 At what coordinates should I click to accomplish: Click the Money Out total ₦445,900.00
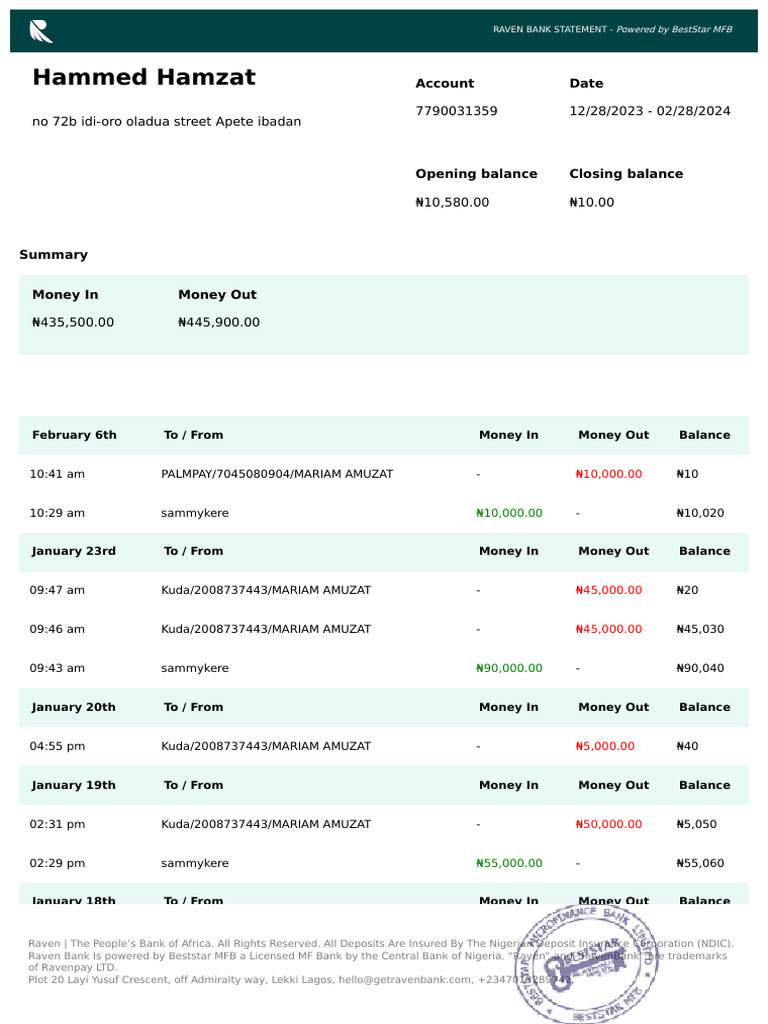coord(219,322)
